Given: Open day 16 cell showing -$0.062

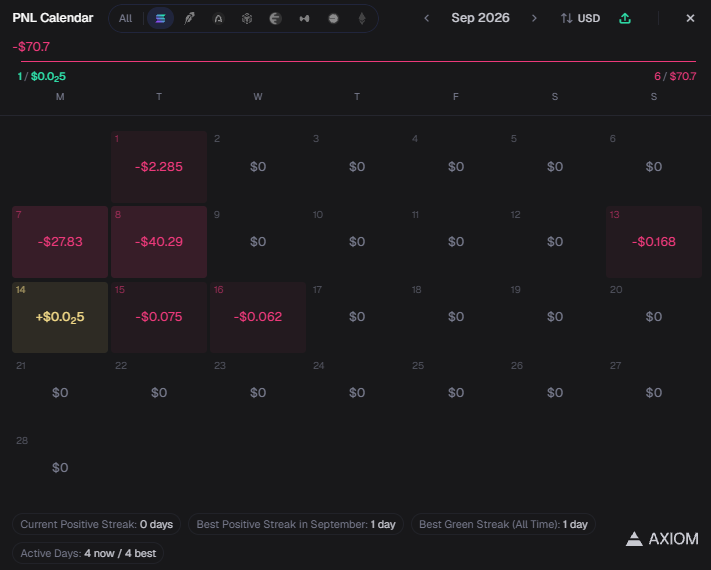Looking at the screenshot, I should point(258,317).
